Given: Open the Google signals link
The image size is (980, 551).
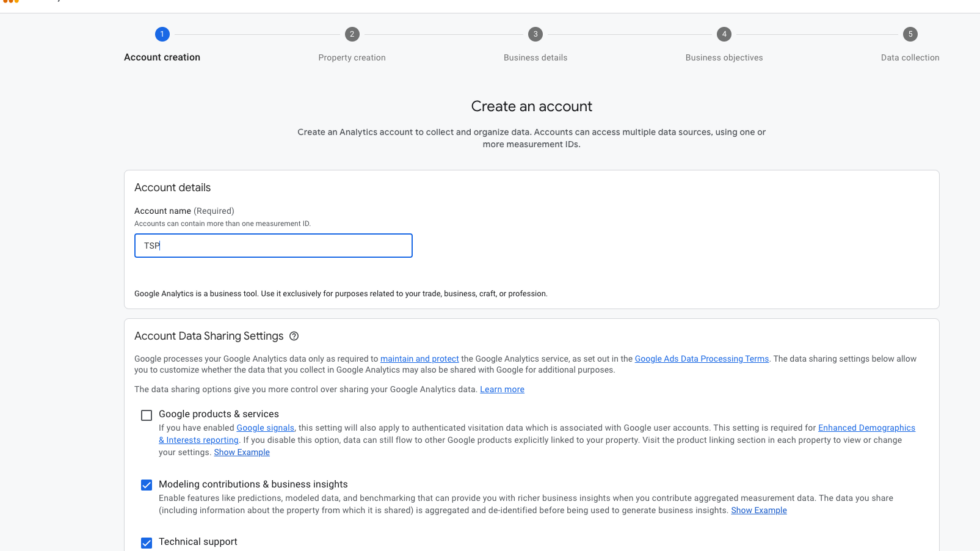Looking at the screenshot, I should tap(265, 428).
